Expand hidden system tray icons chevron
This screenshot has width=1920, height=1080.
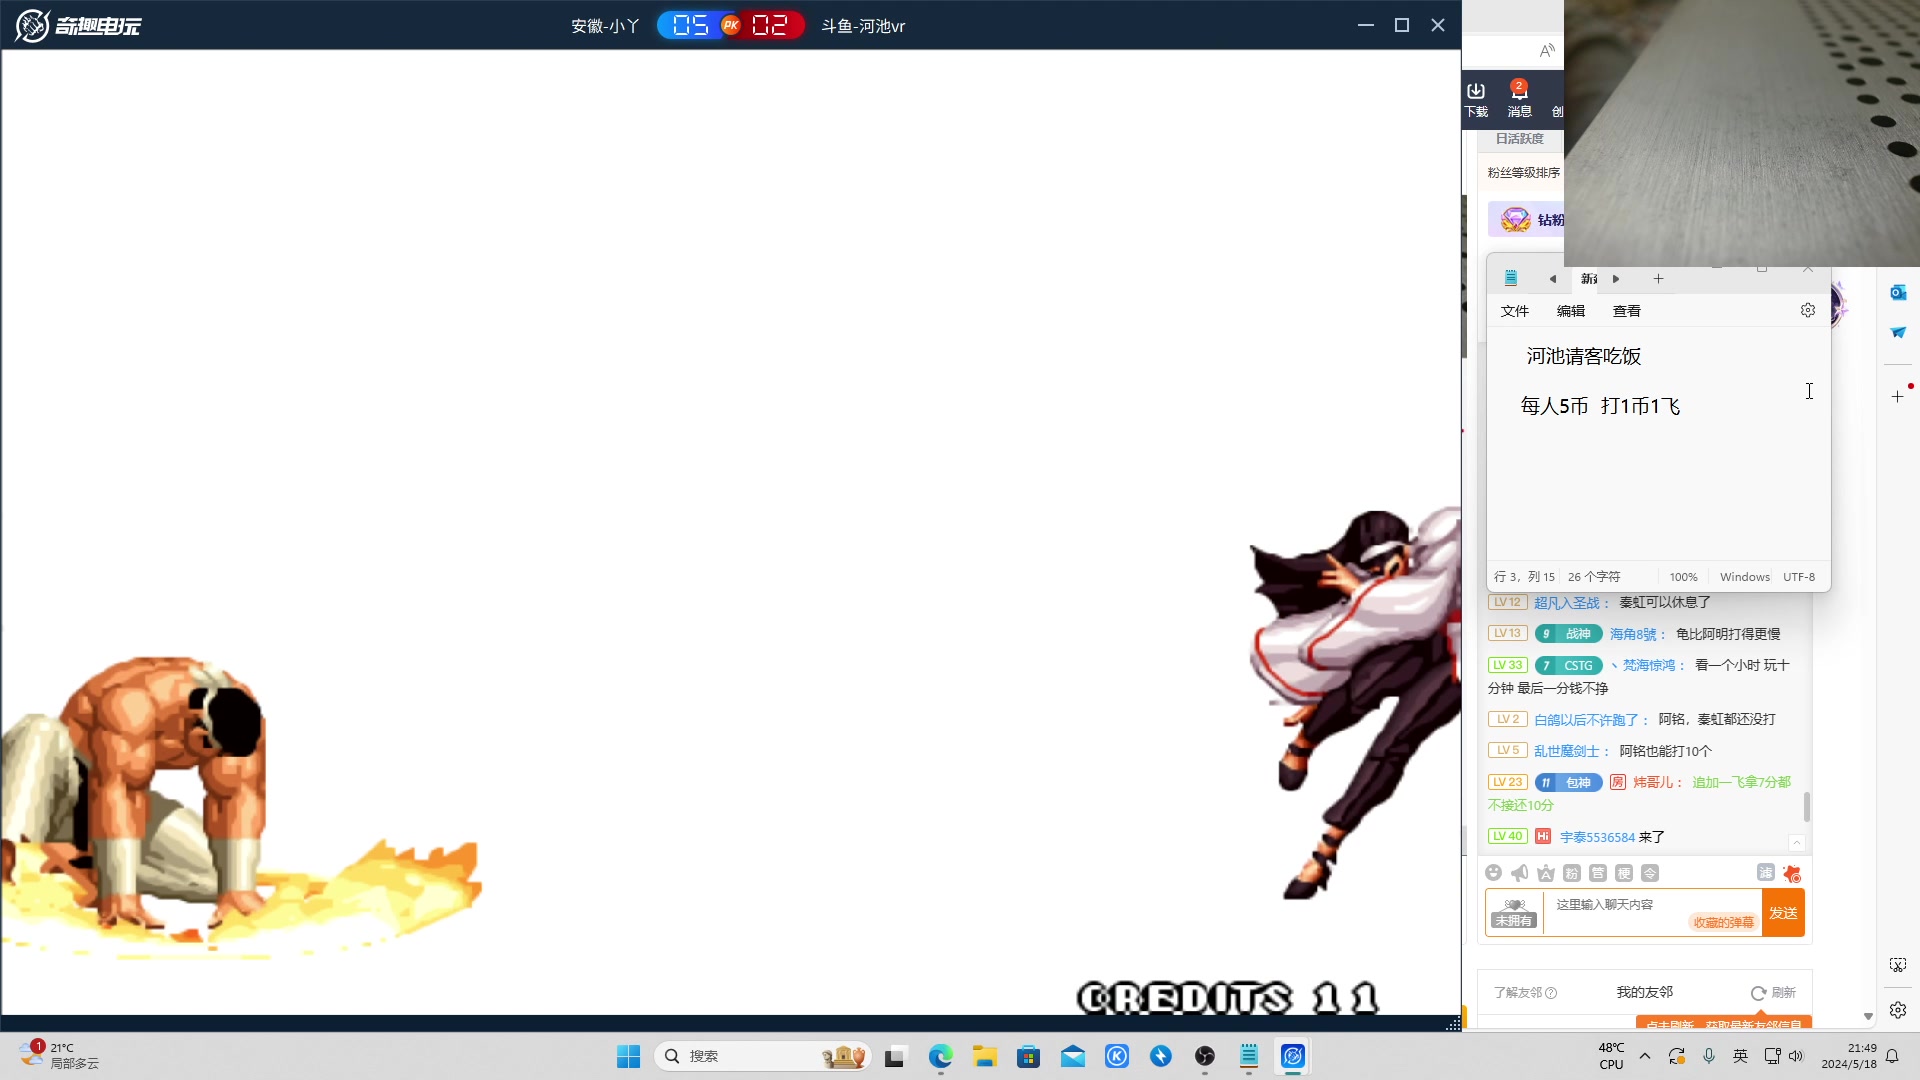coord(1644,1056)
